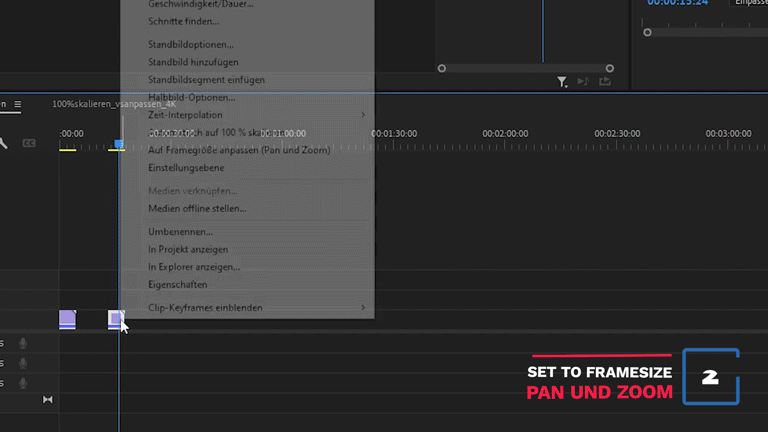Choose Auf Framegröße anpassen (Pan und Zoom)
This screenshot has height=432, width=768.
pos(238,150)
